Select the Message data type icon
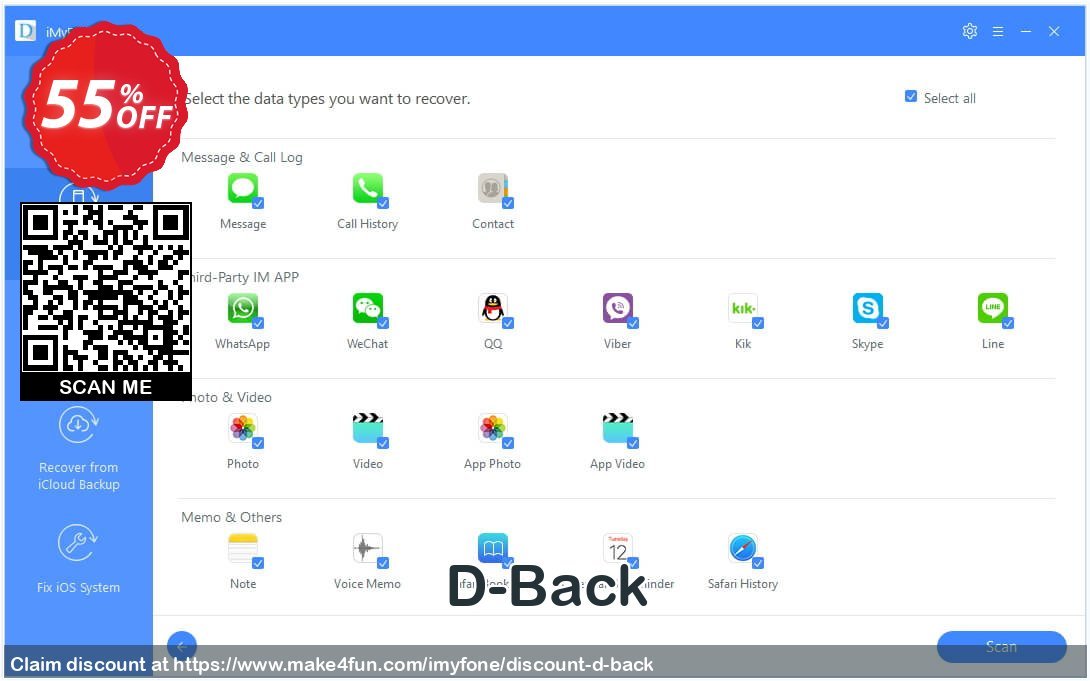The width and height of the screenshot is (1090, 681). 243,188
